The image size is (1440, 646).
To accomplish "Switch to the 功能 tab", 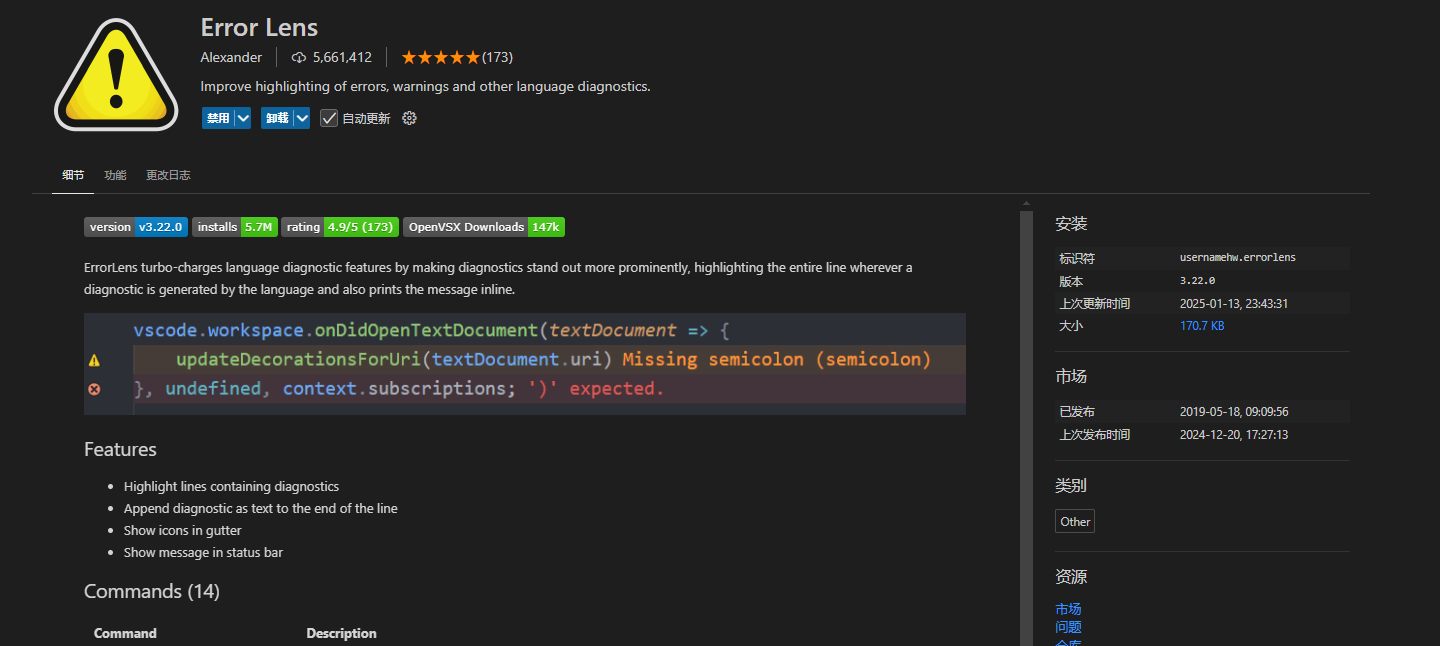I will pos(115,175).
